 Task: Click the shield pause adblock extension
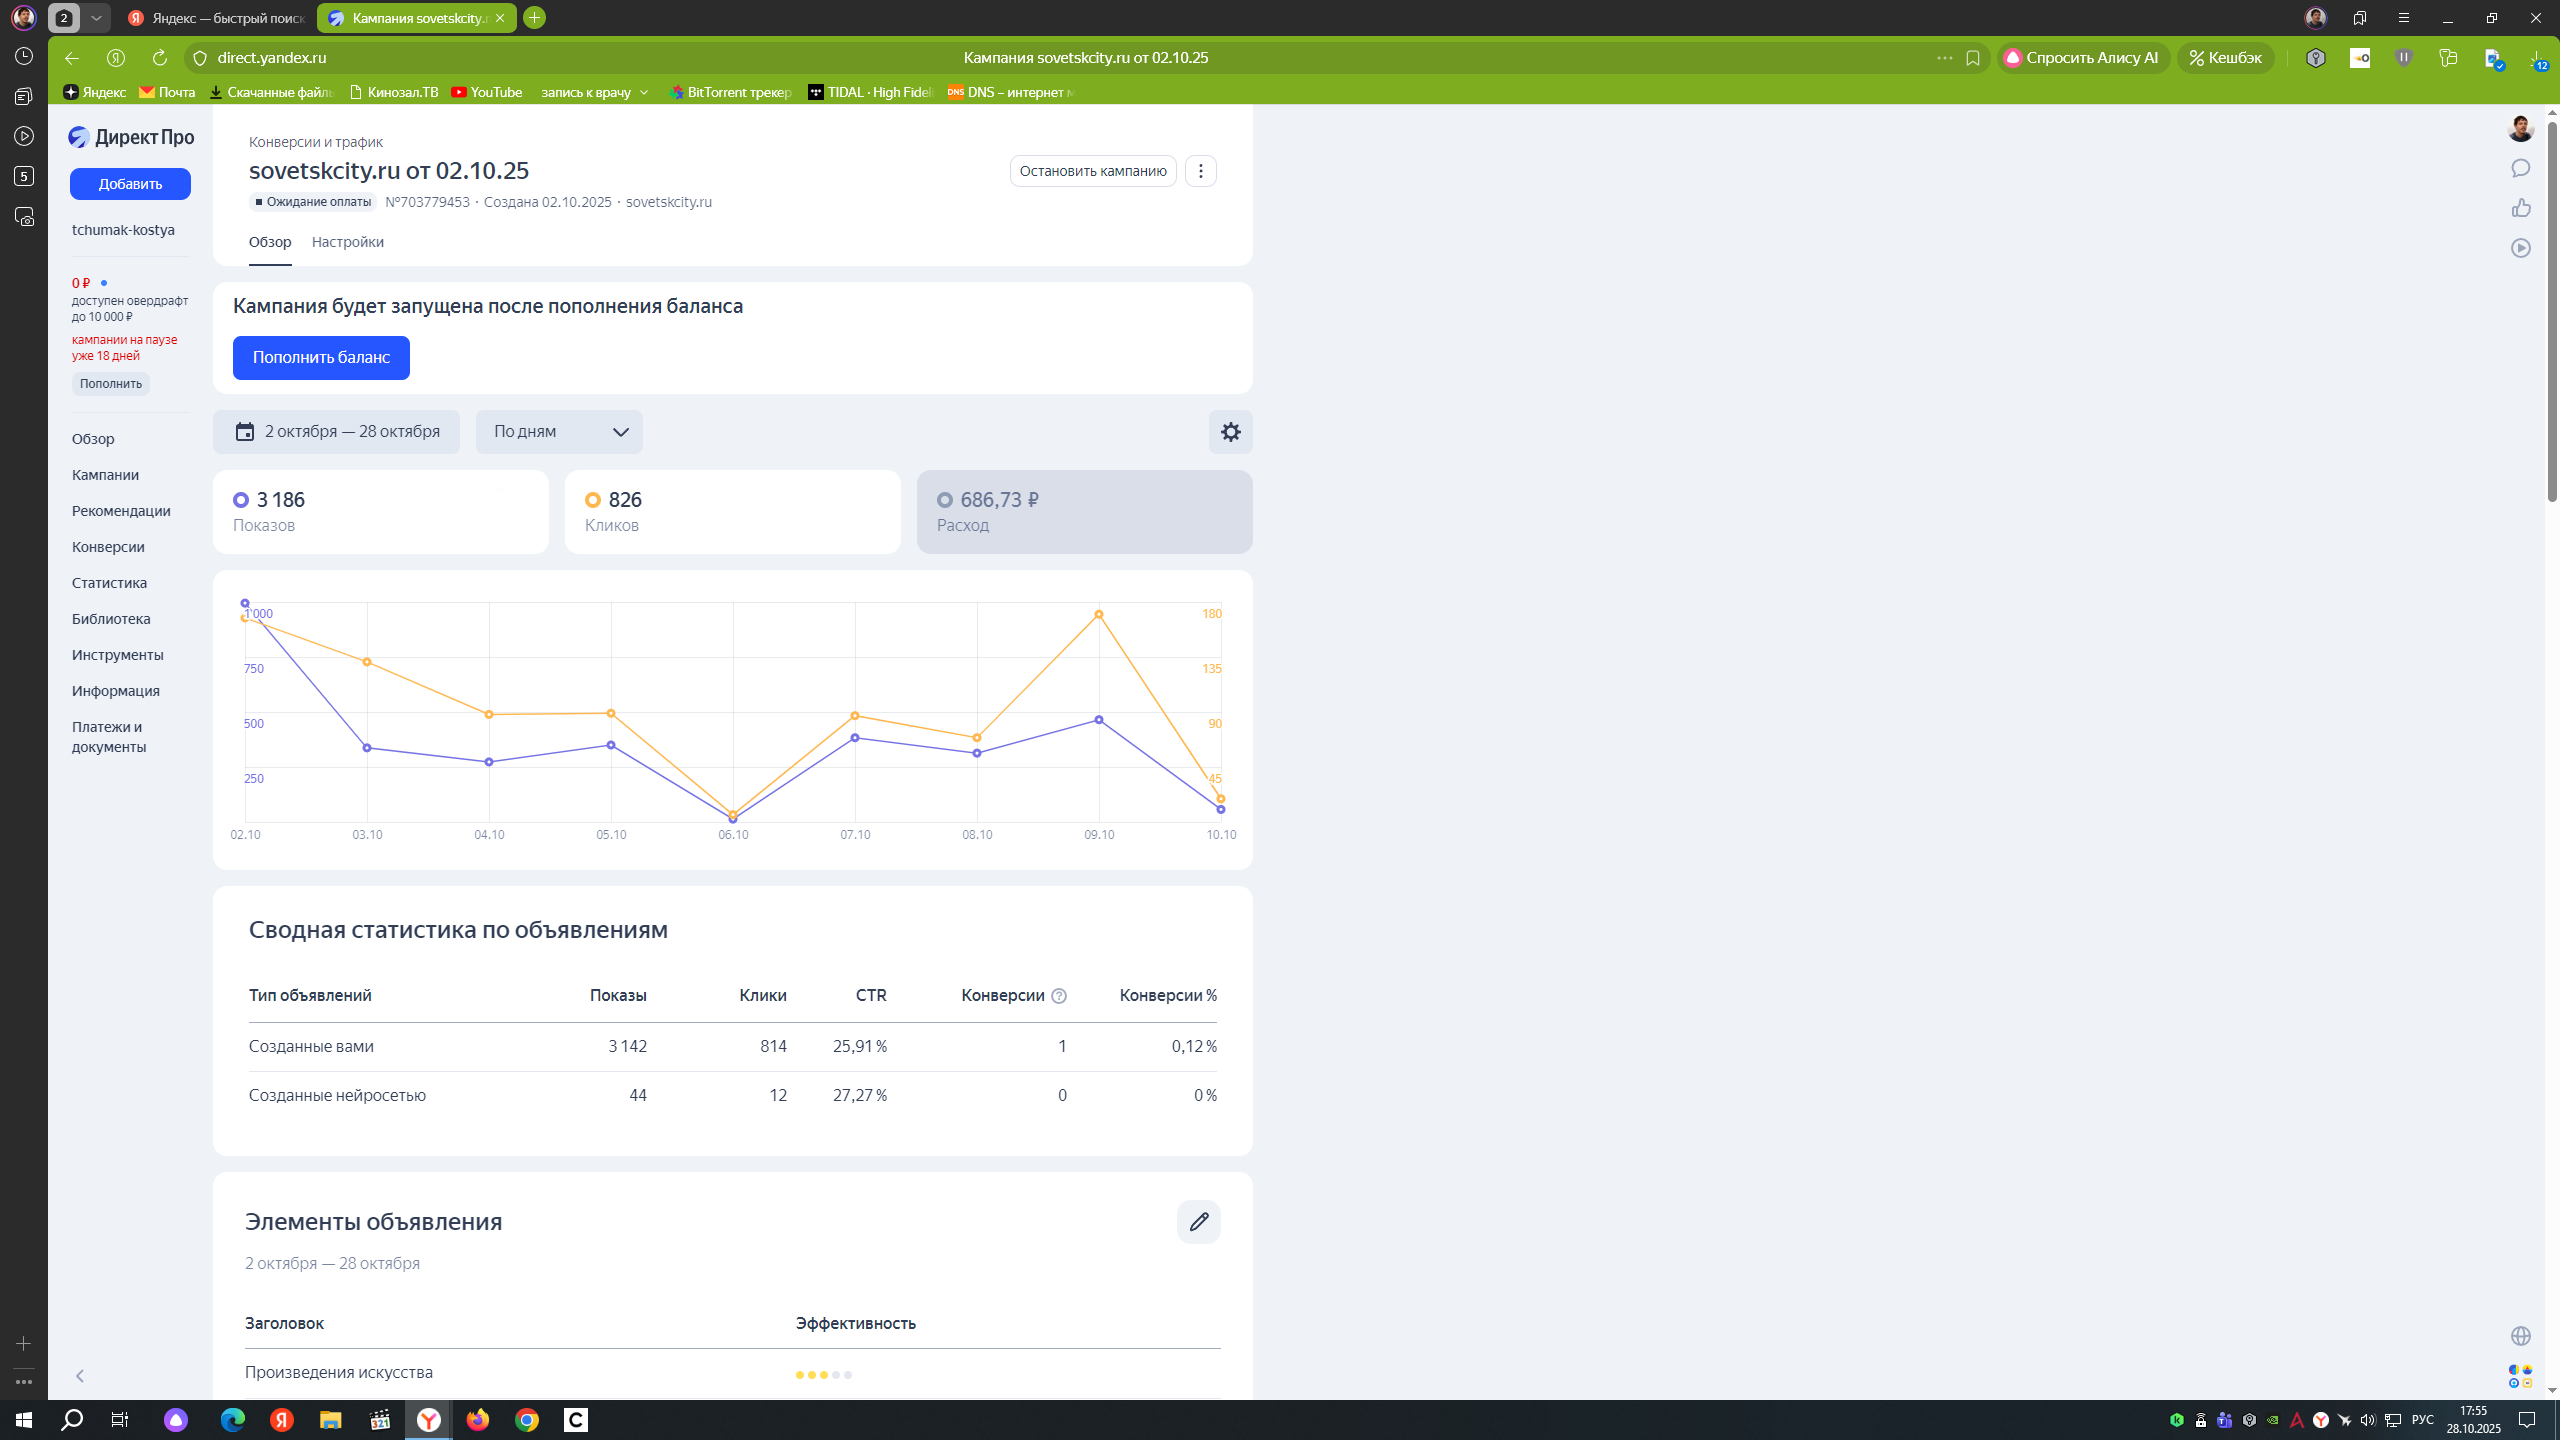[2403, 58]
